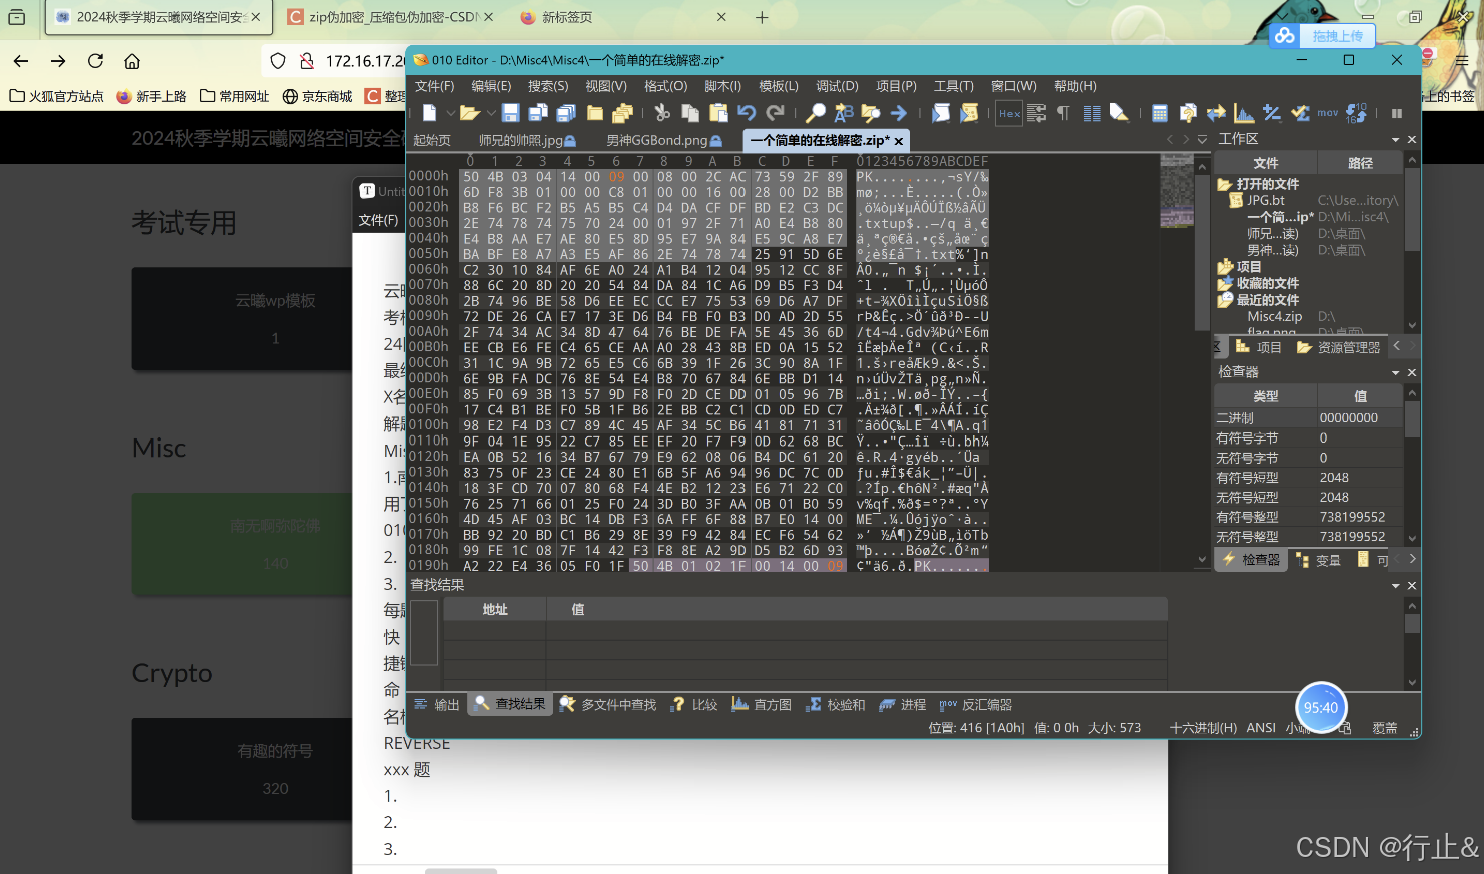Image resolution: width=1484 pixels, height=874 pixels.
Task: Switch to the 师兄的帅照.jpg tab
Action: 528,140
